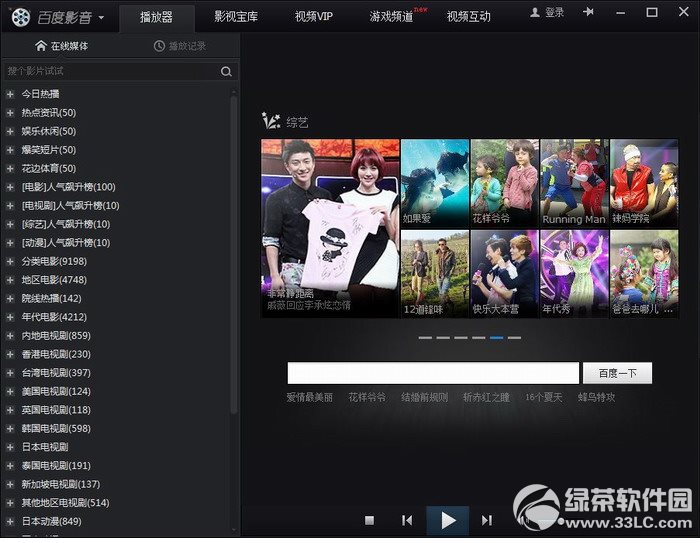Select 香港电视剧(230) in the list
The width and height of the screenshot is (700, 543).
(56, 354)
